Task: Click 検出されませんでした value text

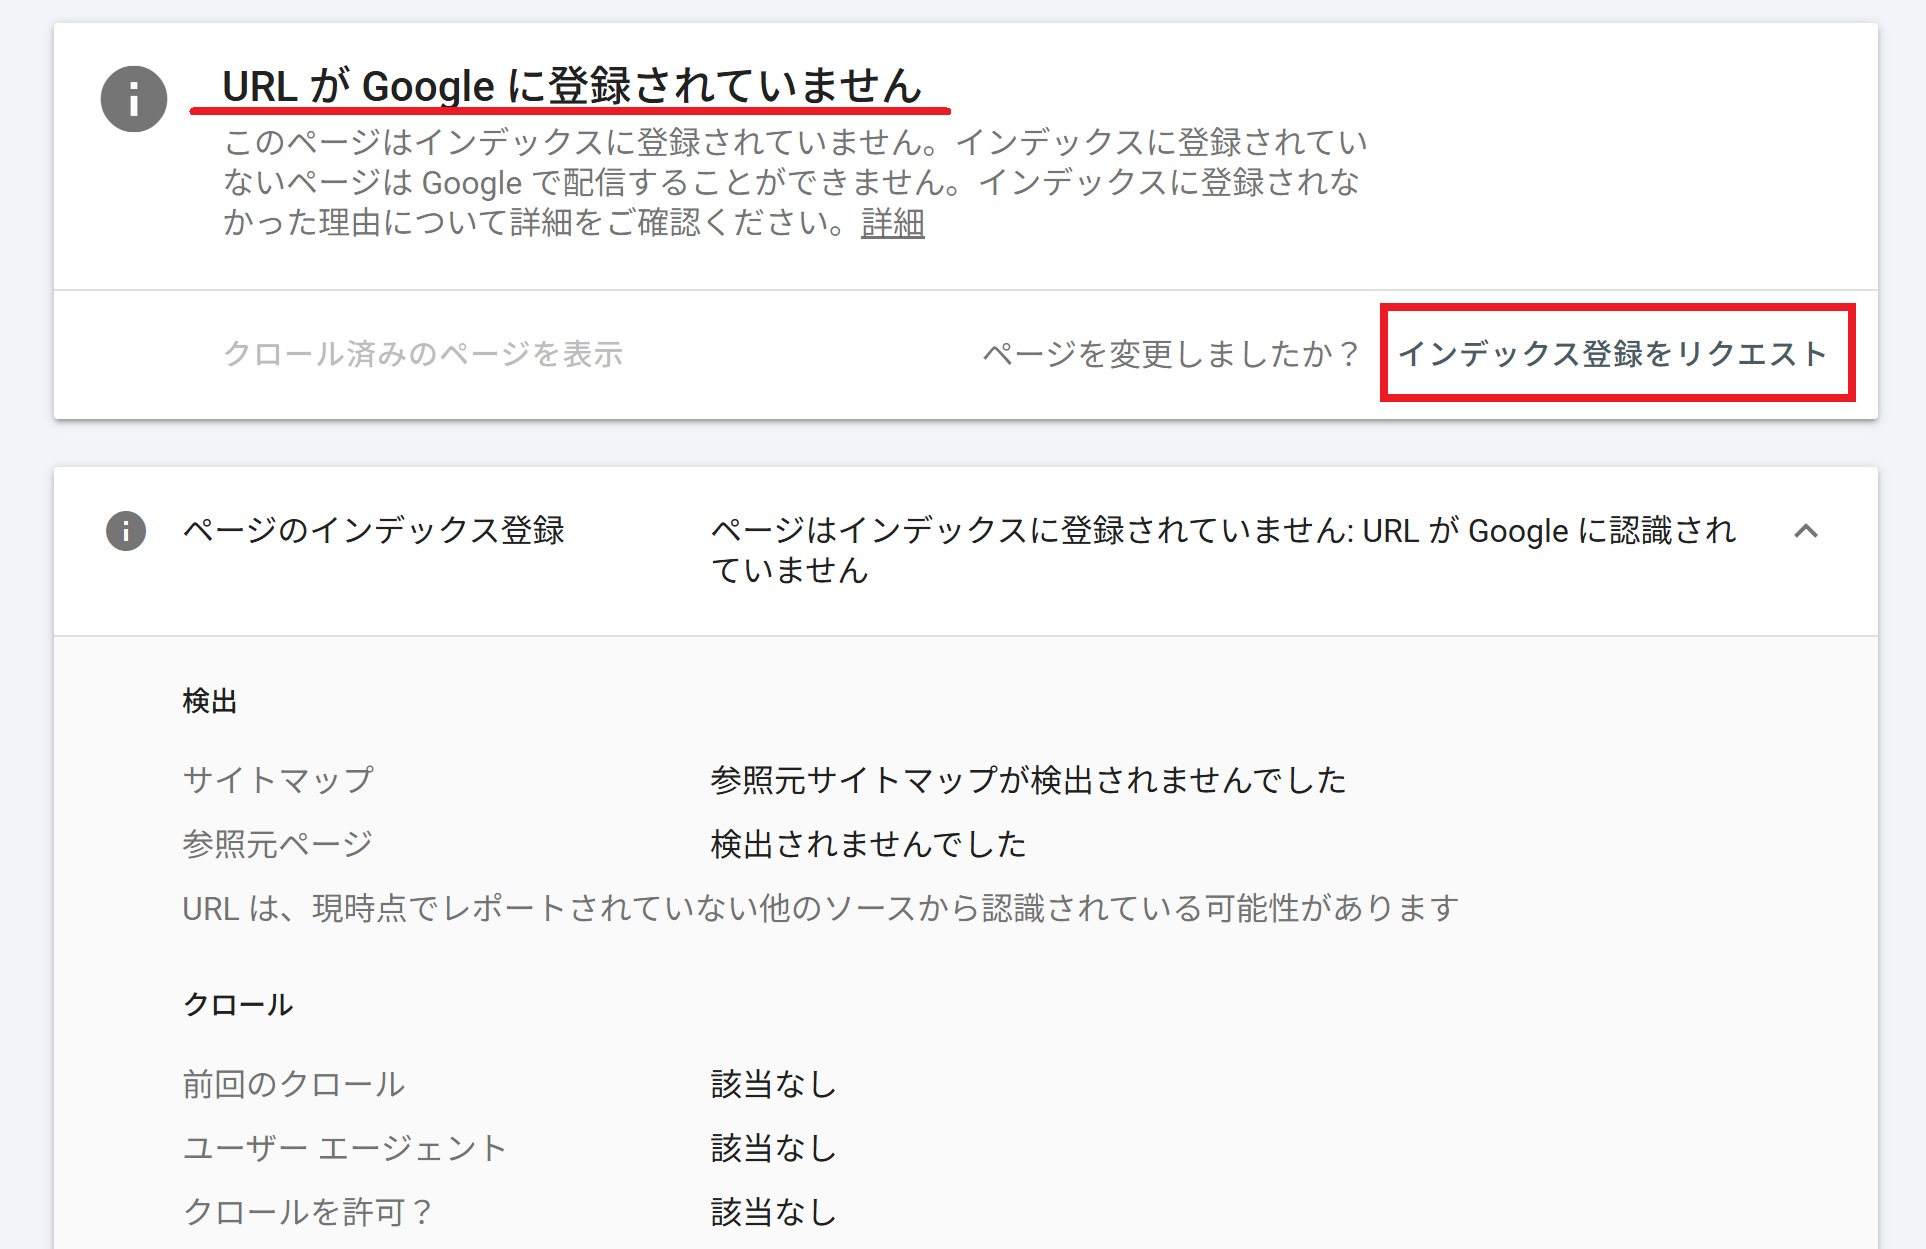Action: [868, 844]
